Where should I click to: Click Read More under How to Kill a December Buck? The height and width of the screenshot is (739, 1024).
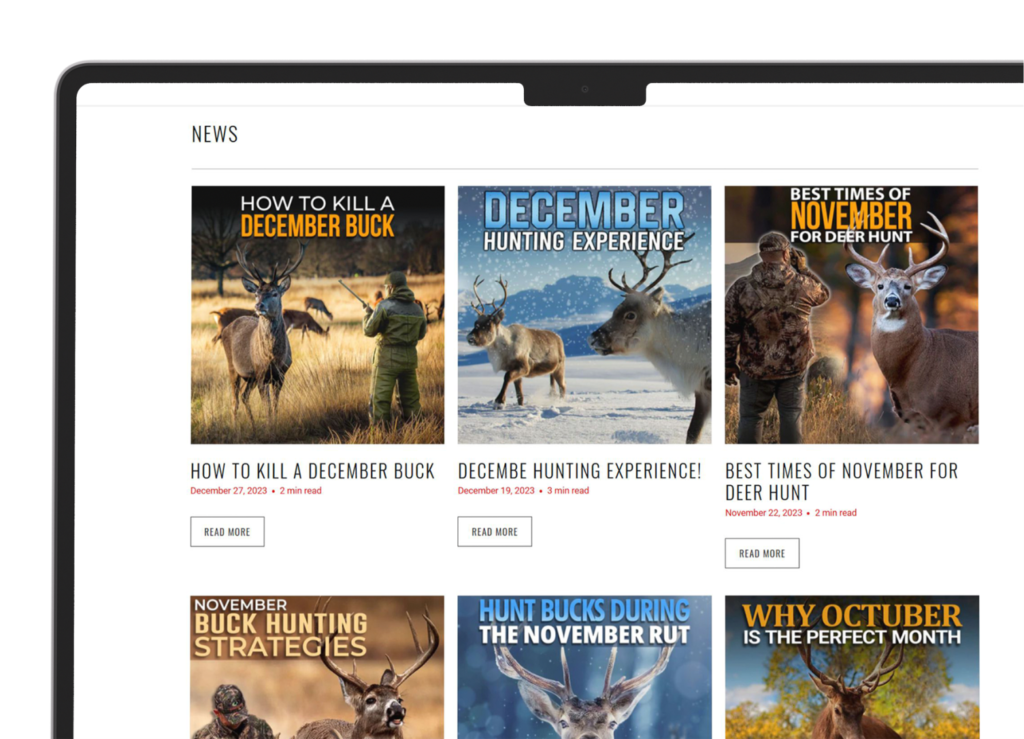tap(227, 531)
